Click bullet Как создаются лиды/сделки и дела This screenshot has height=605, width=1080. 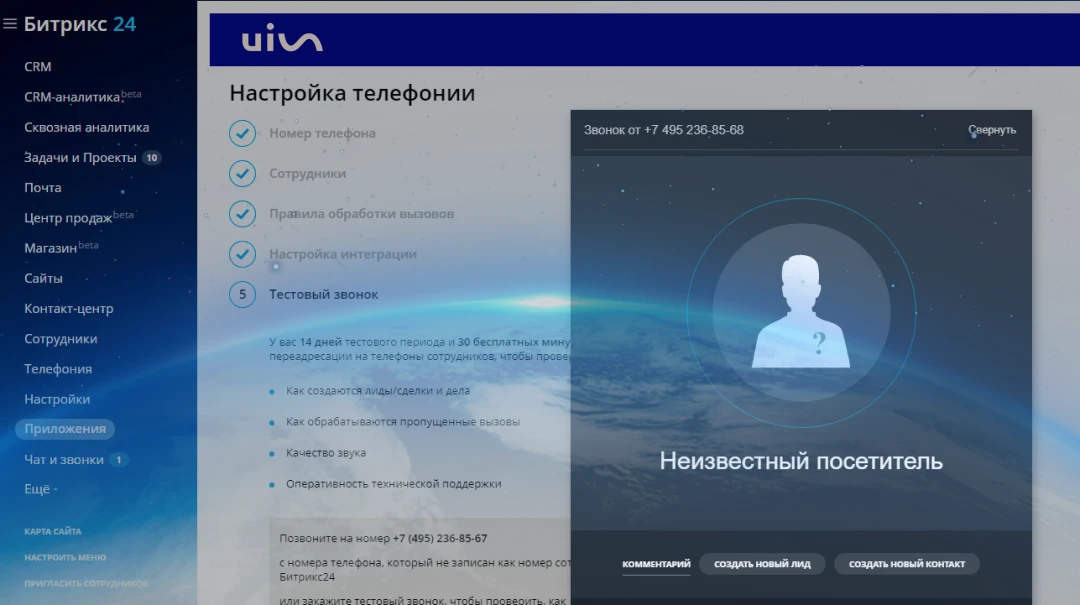point(377,391)
